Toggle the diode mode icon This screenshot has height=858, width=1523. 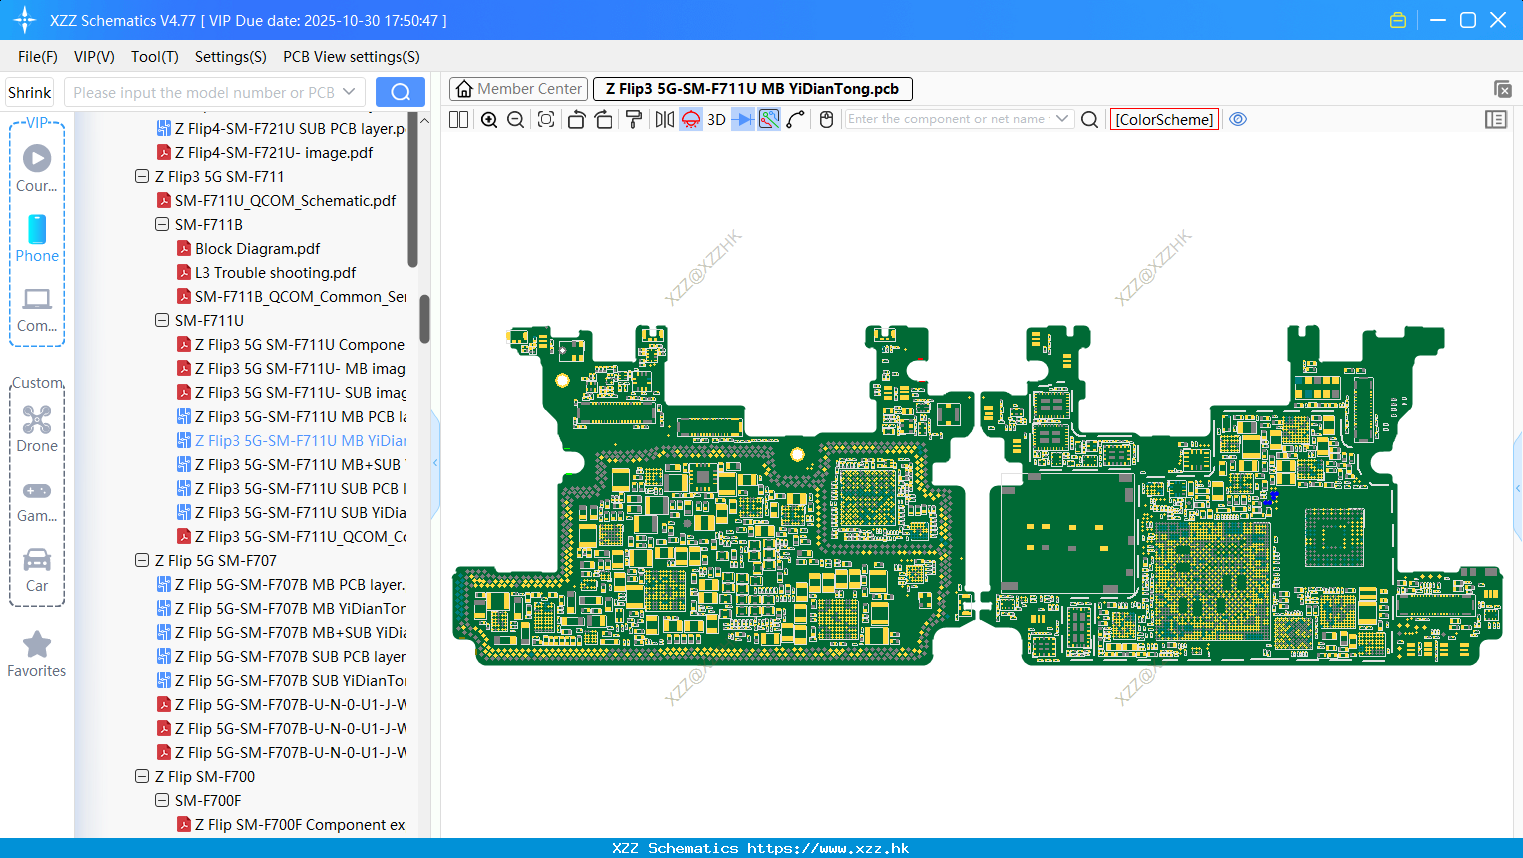click(x=743, y=119)
